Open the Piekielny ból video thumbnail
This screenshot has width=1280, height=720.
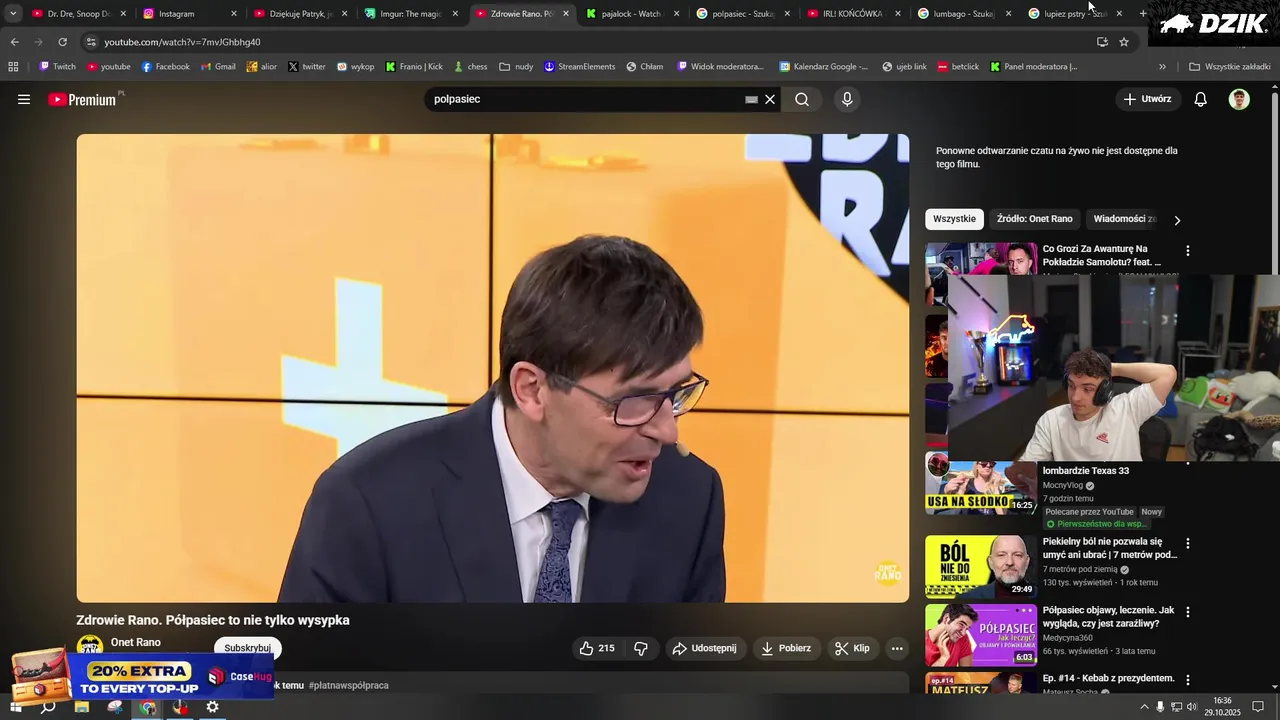point(981,566)
